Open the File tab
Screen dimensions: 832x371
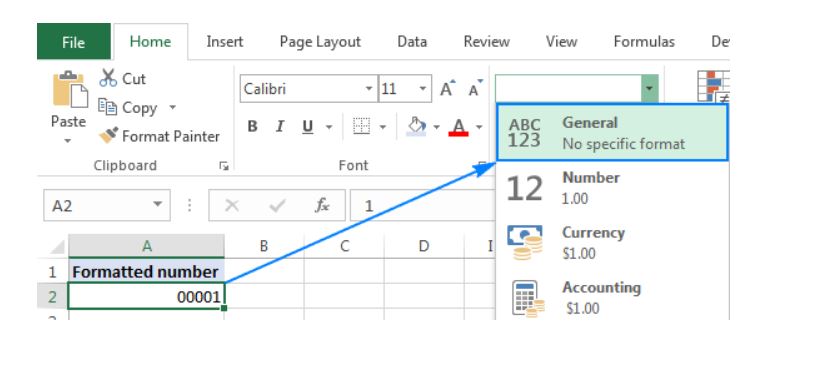[74, 42]
